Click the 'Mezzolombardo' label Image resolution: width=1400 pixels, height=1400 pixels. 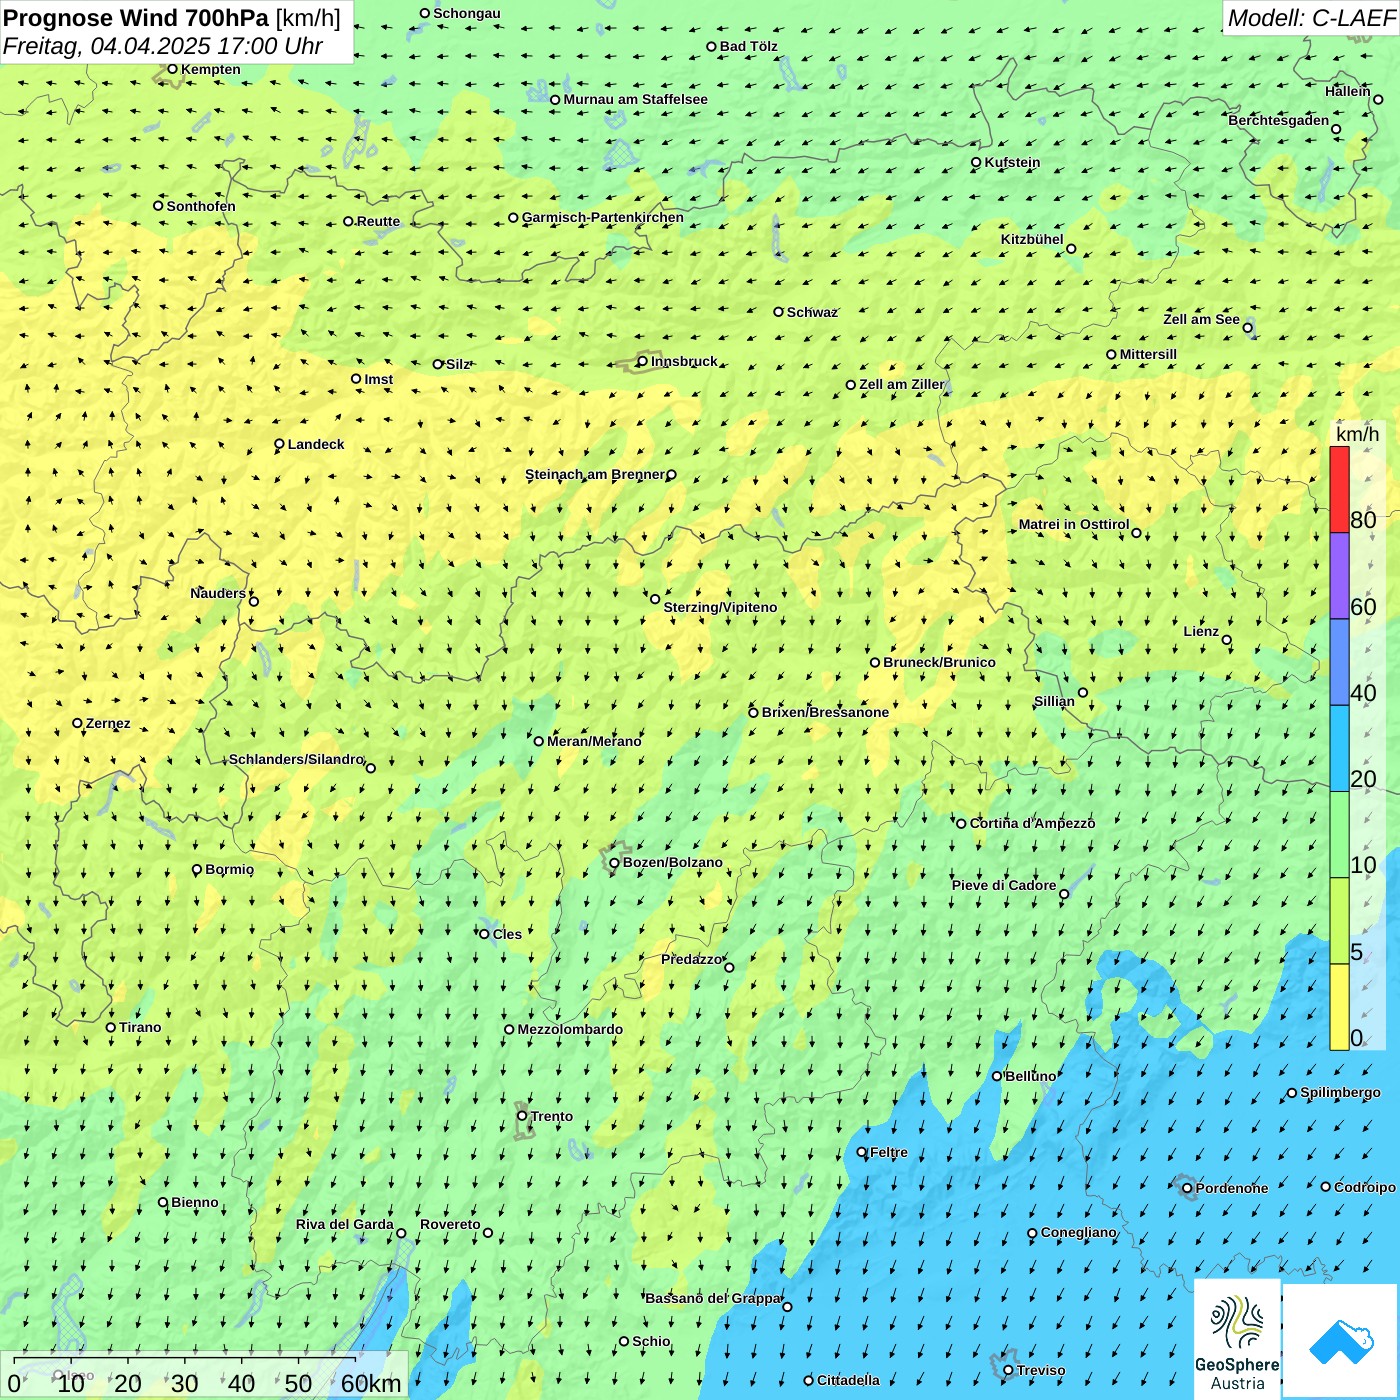coord(570,1029)
